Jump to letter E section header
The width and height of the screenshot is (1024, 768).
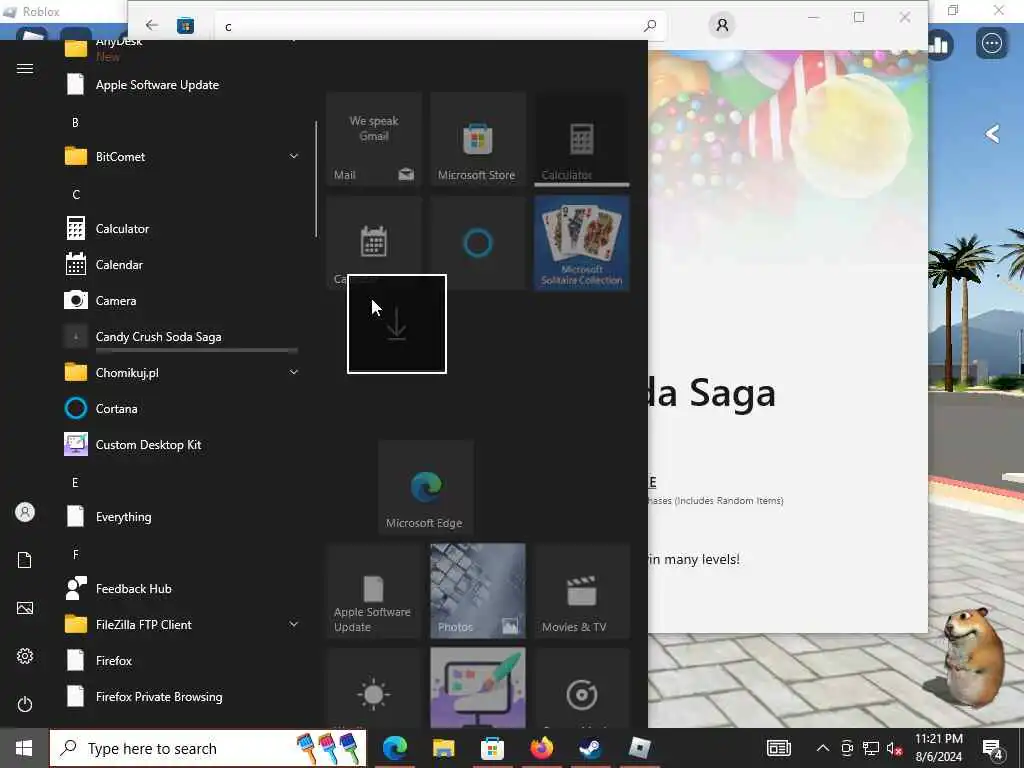[75, 483]
